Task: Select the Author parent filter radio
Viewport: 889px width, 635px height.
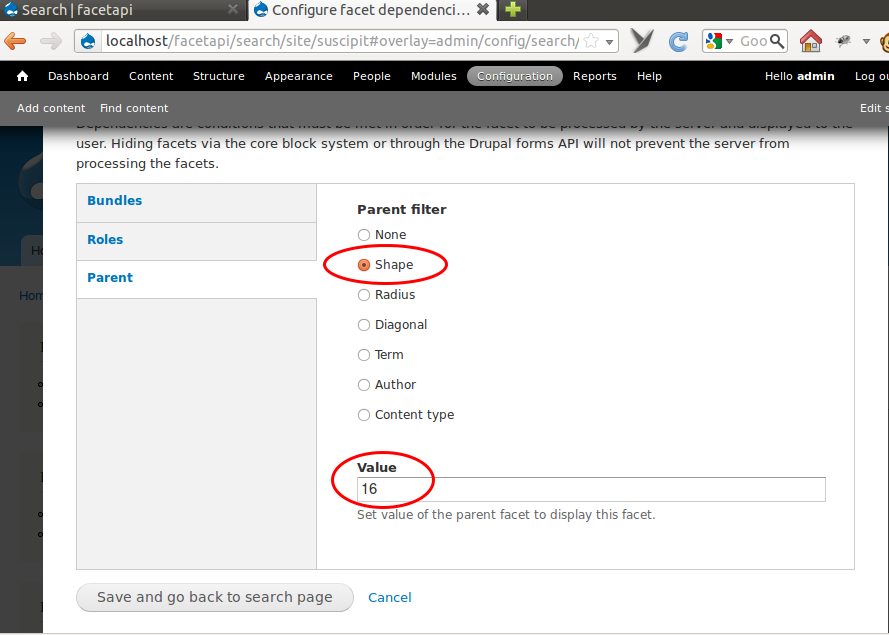Action: pyautogui.click(x=364, y=385)
